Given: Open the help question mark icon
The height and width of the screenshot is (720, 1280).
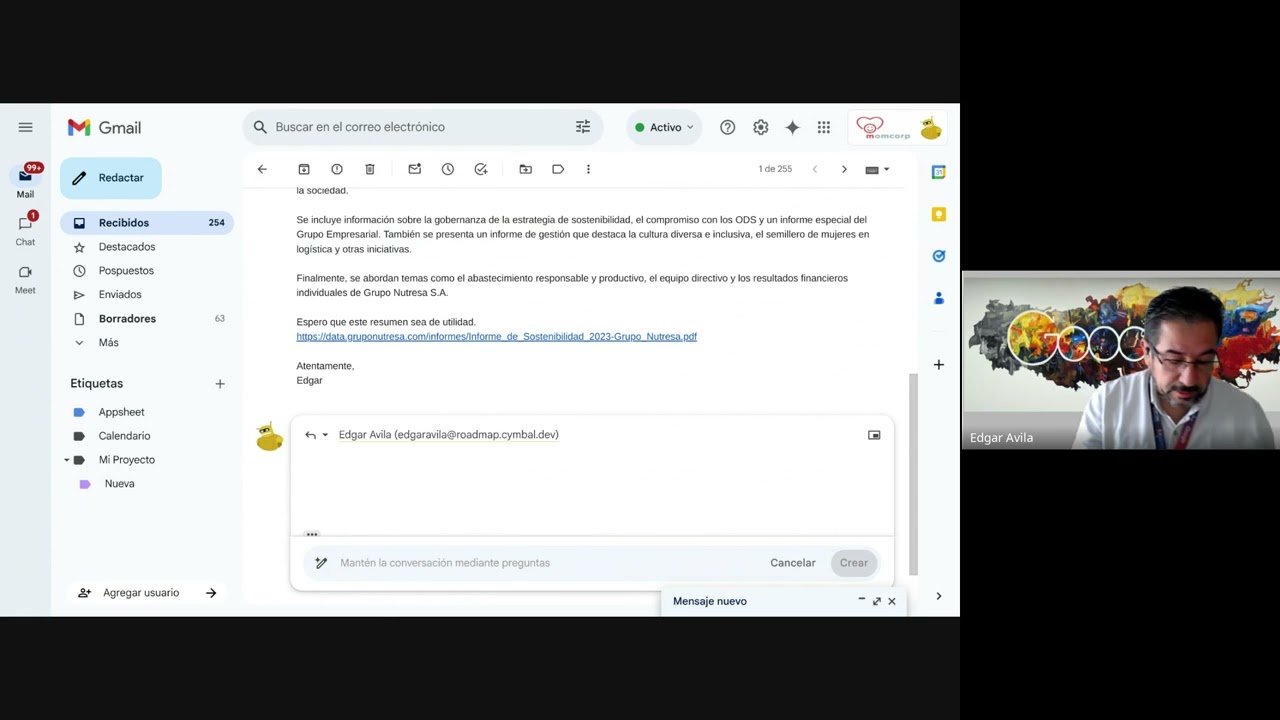Looking at the screenshot, I should click(x=727, y=128).
